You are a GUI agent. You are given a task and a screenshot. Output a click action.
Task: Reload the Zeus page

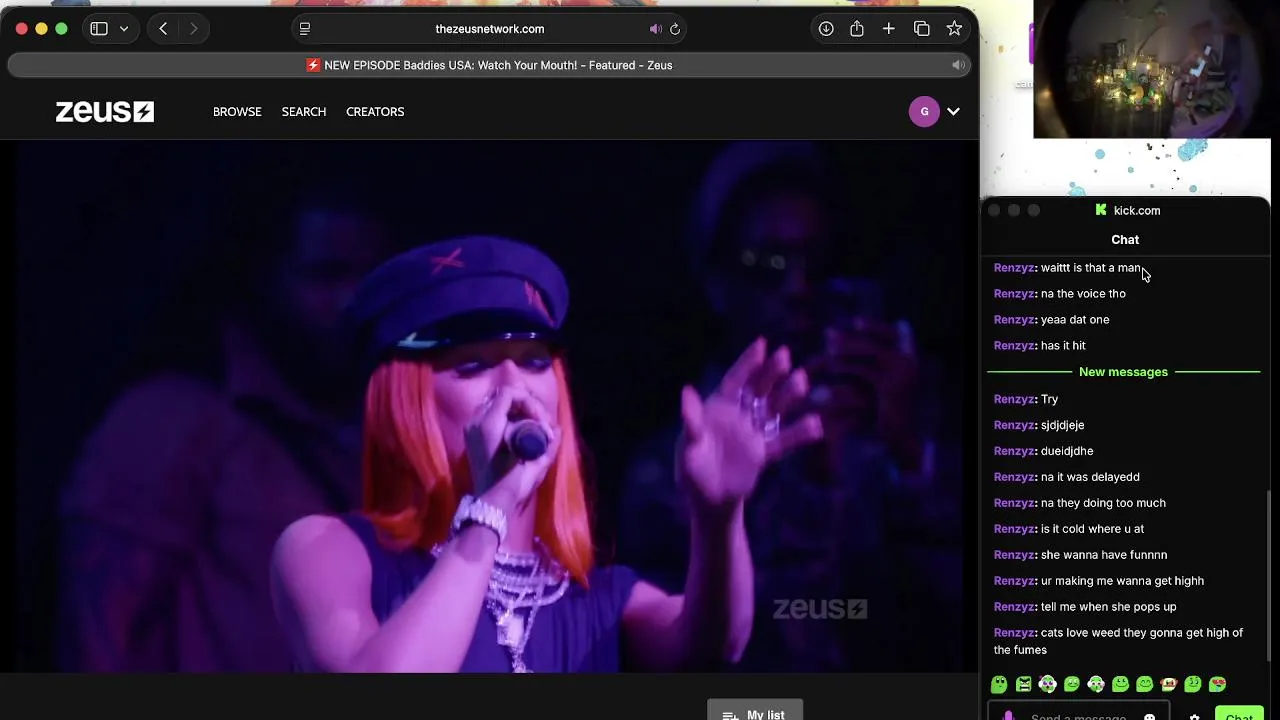(x=675, y=29)
